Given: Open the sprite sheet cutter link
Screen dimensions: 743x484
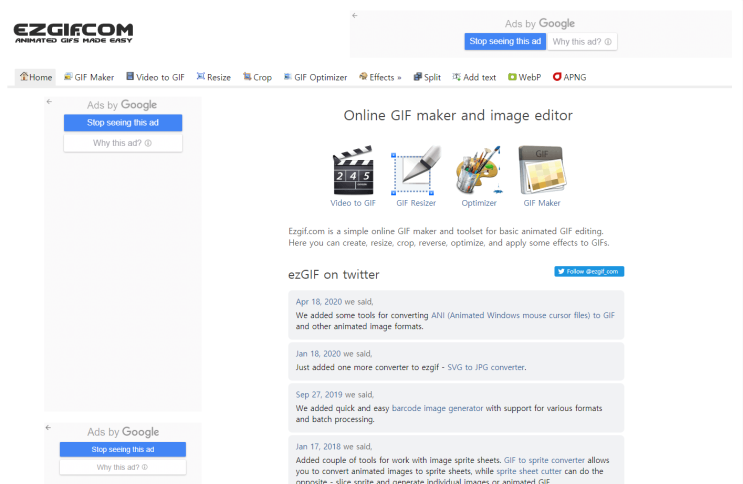Looking at the screenshot, I should point(529,472).
